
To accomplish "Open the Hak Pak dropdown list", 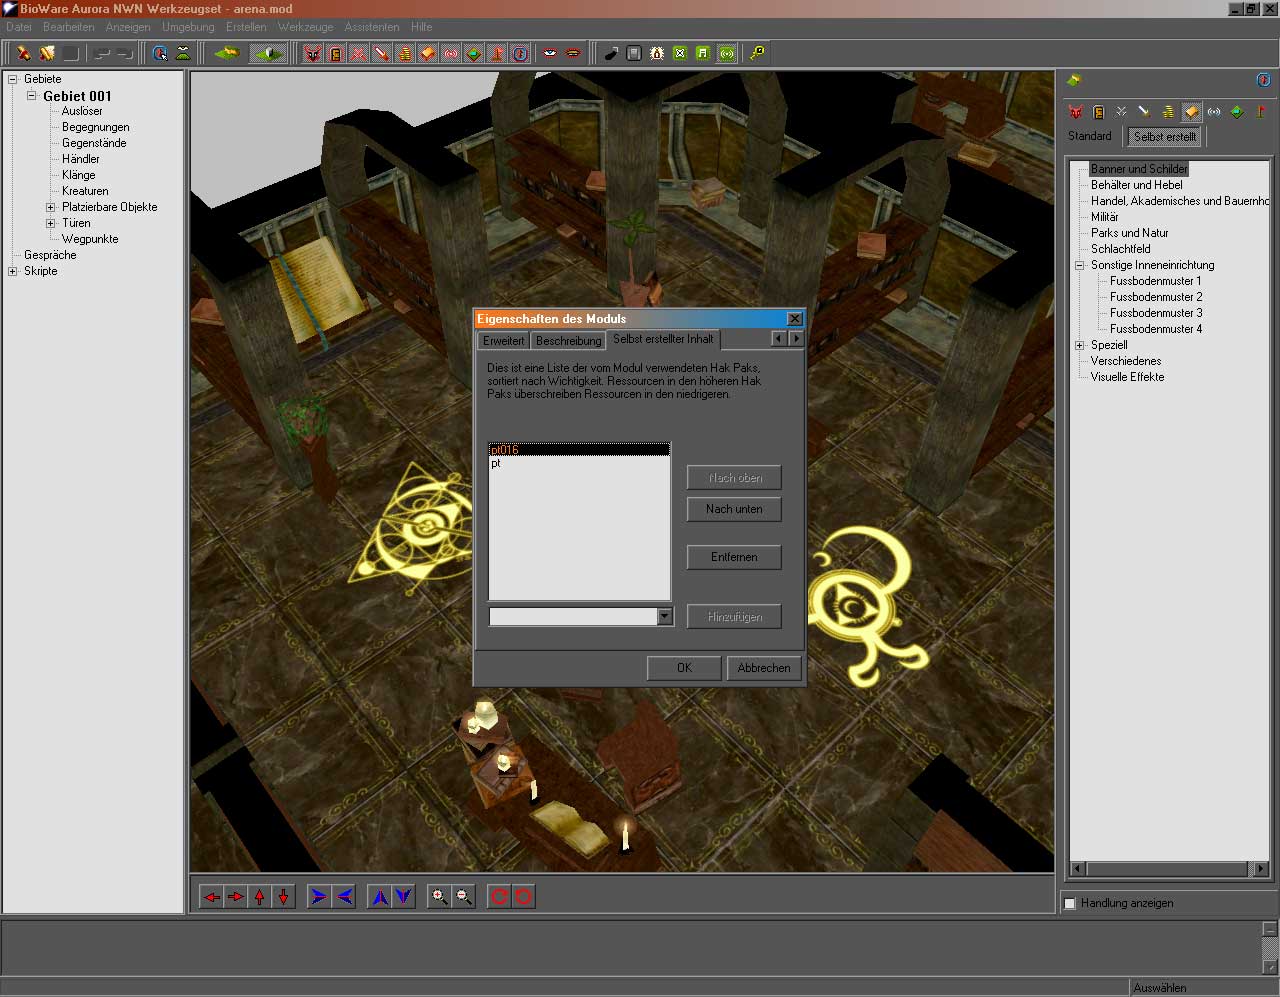I will [x=665, y=617].
